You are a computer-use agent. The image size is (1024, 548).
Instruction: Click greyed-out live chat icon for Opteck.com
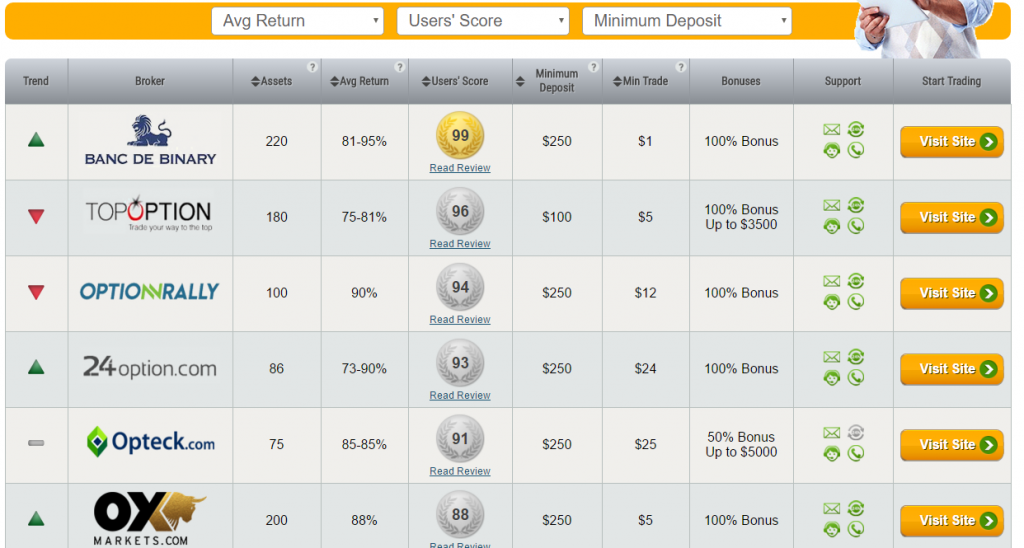click(856, 432)
